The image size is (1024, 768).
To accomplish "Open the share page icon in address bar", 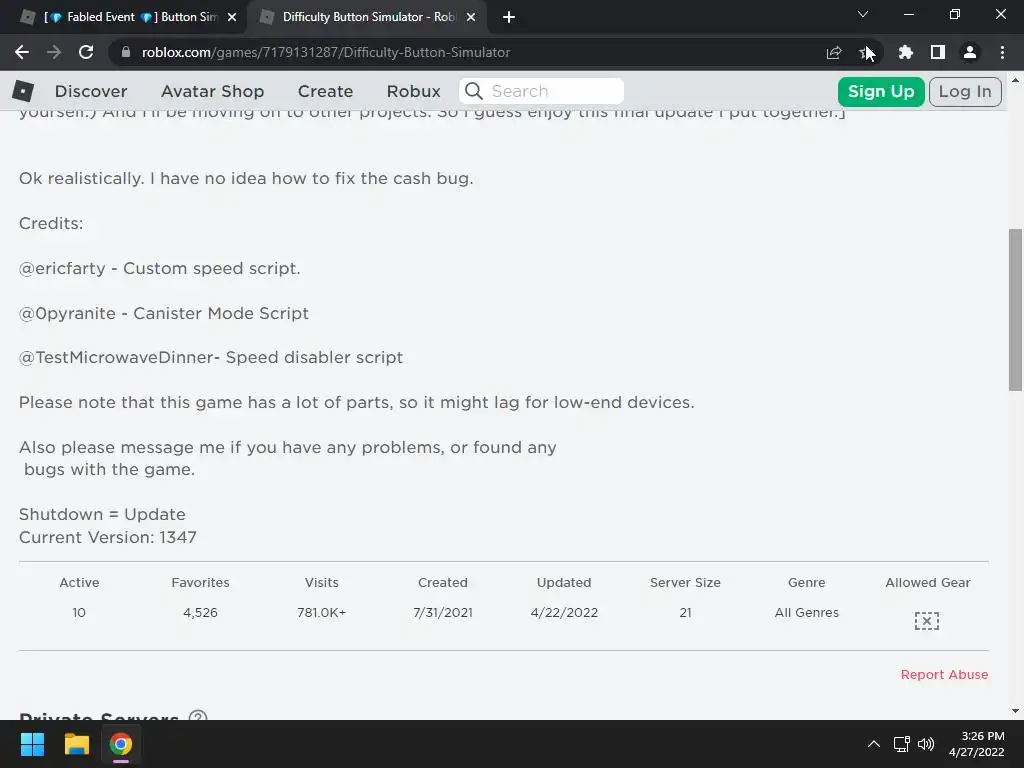I will (x=833, y=52).
